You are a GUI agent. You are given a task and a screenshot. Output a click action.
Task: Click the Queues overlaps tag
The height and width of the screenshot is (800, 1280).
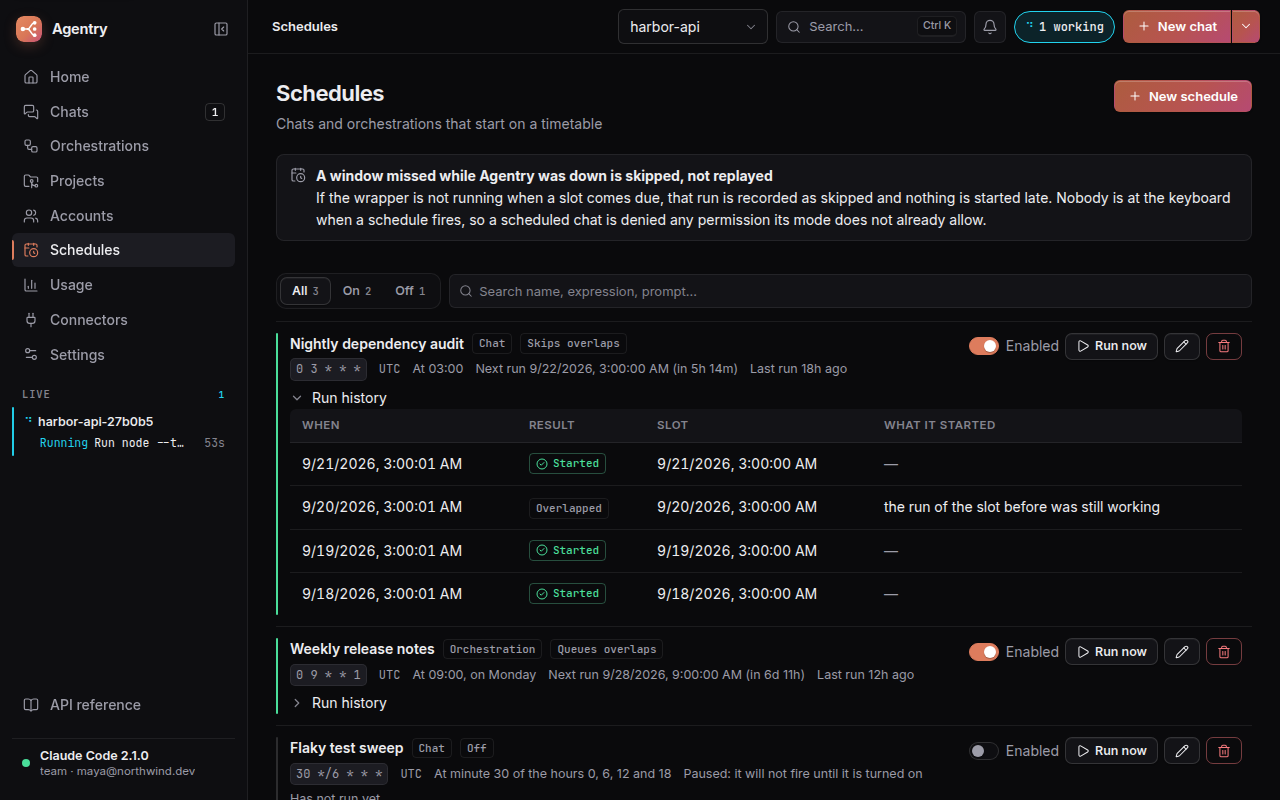pyautogui.click(x=606, y=650)
